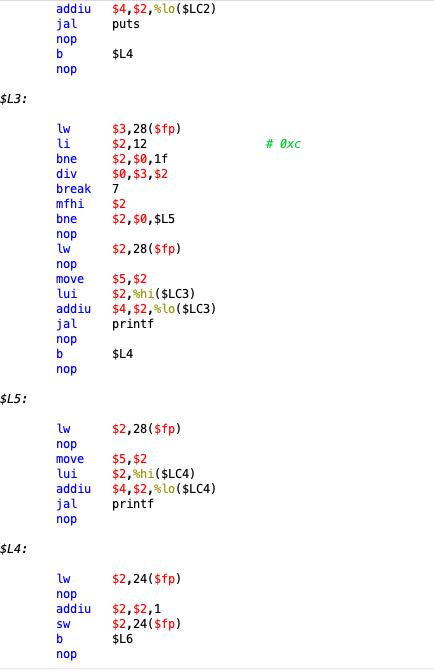Select the mfhi instruction mnemonic
434x670 pixels.
[x=70, y=204]
